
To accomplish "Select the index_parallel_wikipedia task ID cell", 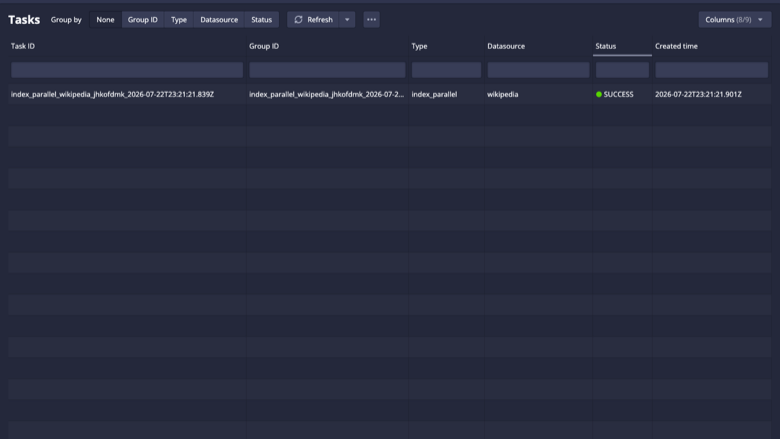I will 112,94.
